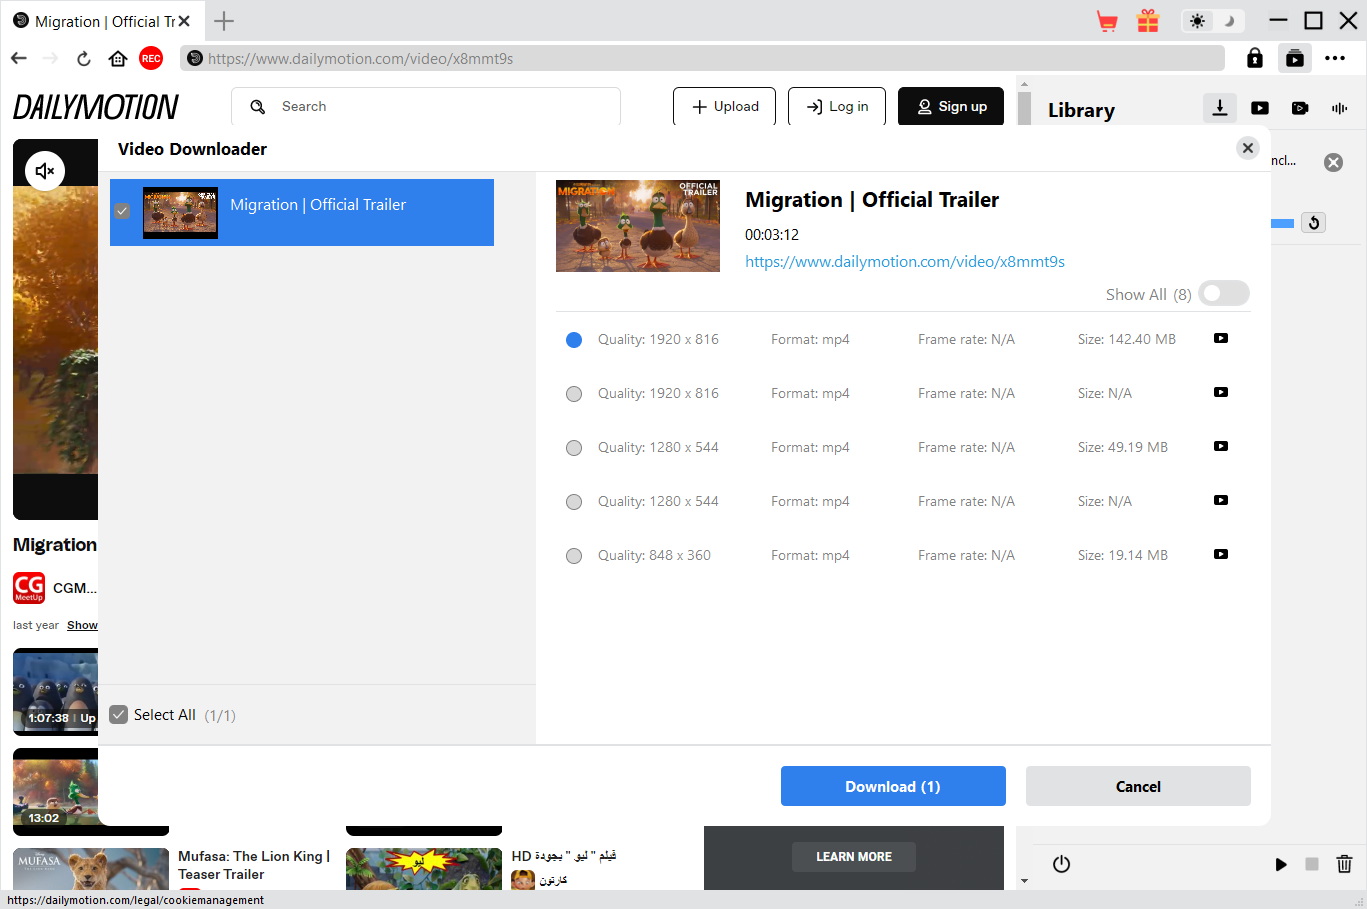Open the three-dot more menu
The image size is (1367, 909).
(x=1335, y=58)
